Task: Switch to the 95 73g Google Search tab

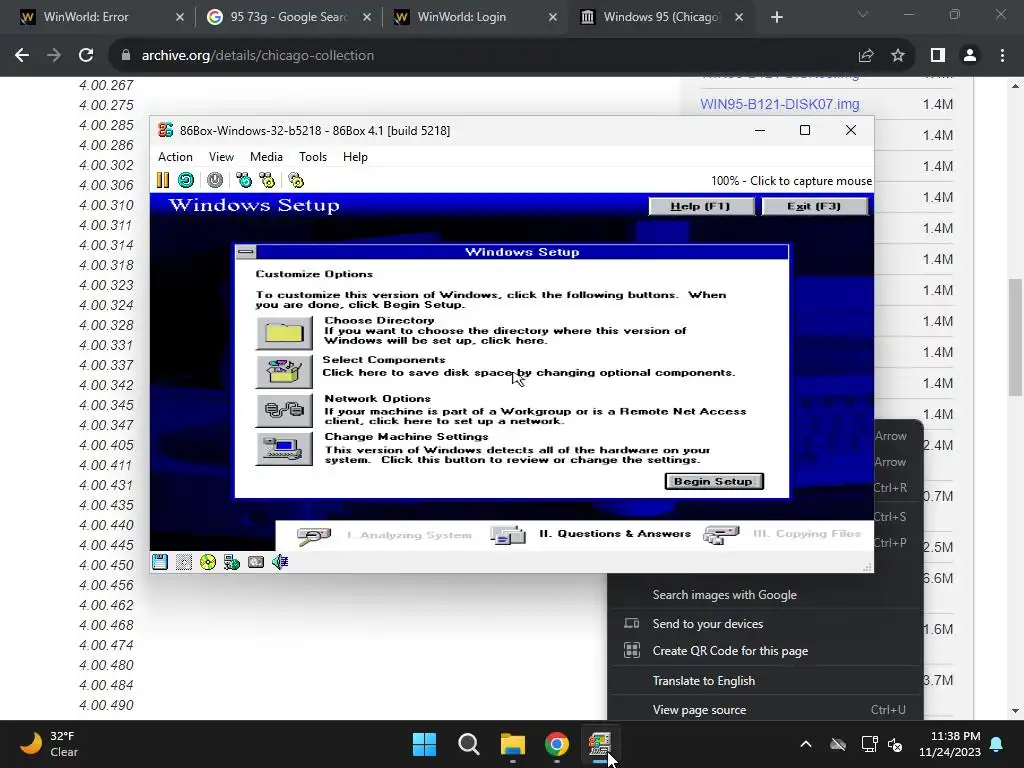Action: point(290,17)
